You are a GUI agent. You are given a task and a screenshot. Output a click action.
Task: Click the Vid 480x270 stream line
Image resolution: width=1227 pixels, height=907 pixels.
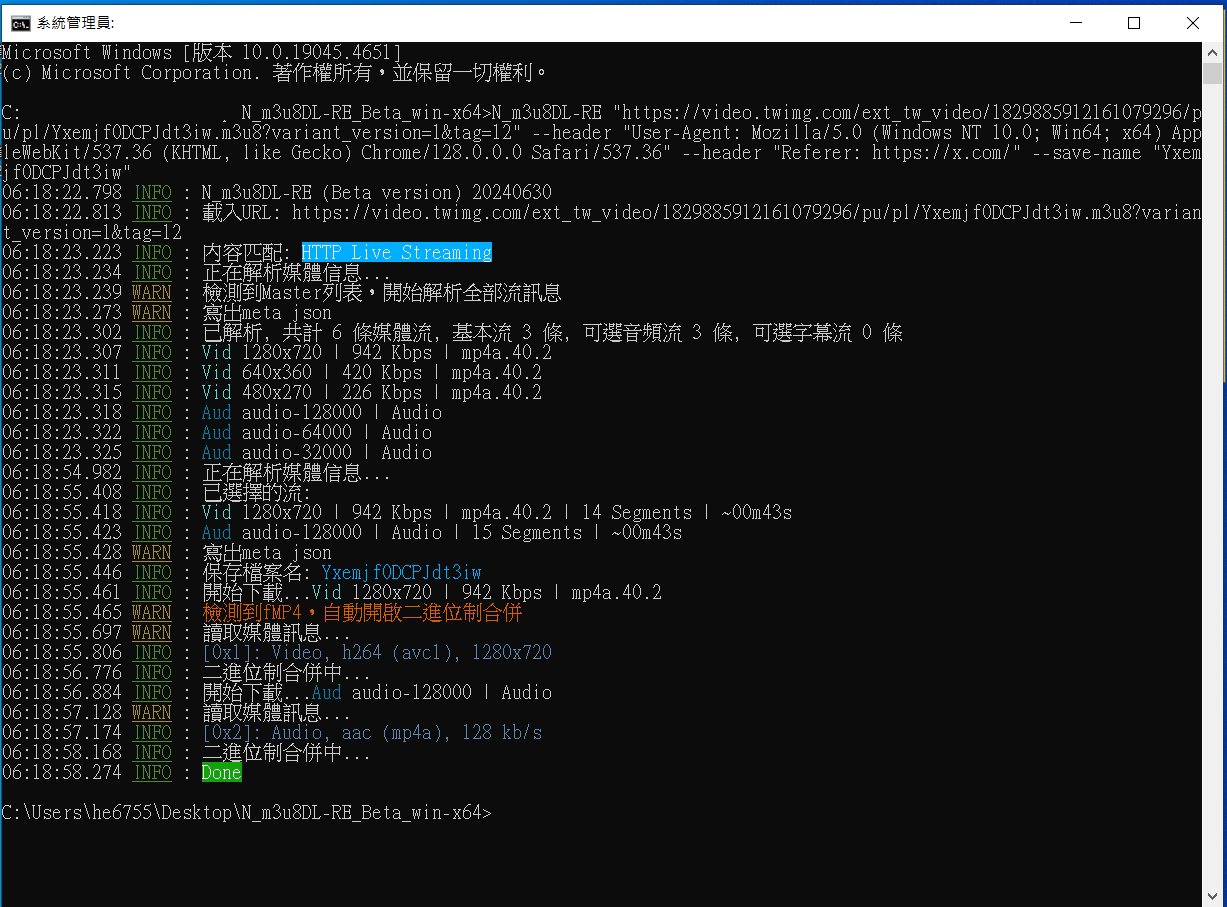click(371, 393)
